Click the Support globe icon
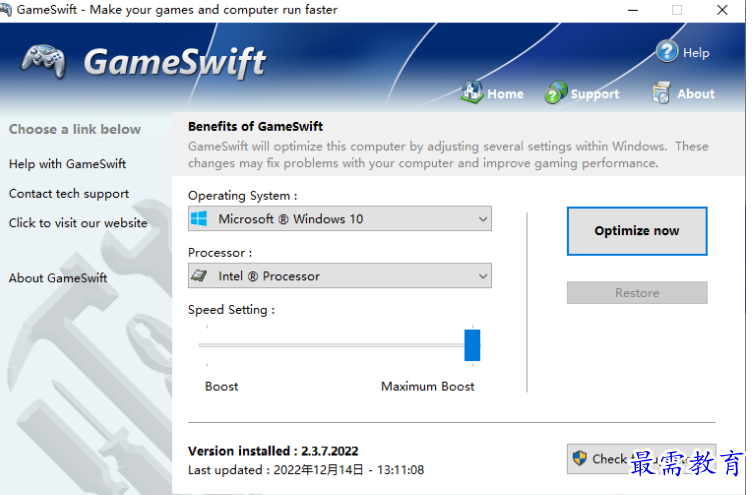 pyautogui.click(x=555, y=93)
